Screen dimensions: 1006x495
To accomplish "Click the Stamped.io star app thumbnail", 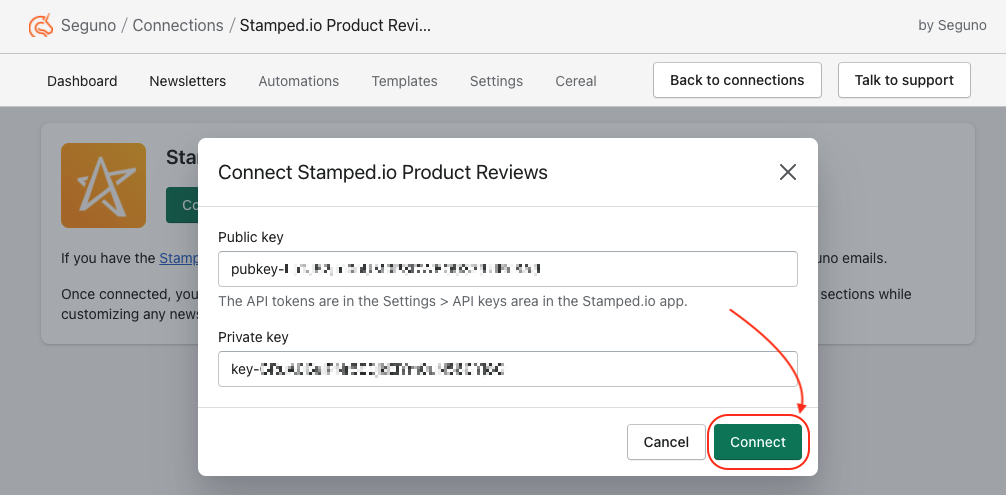I will click(x=103, y=185).
